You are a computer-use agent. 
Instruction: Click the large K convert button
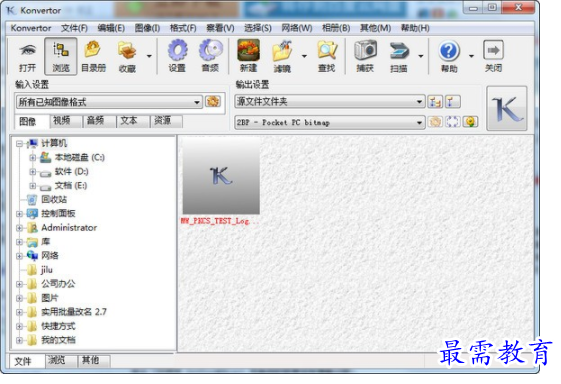(507, 108)
